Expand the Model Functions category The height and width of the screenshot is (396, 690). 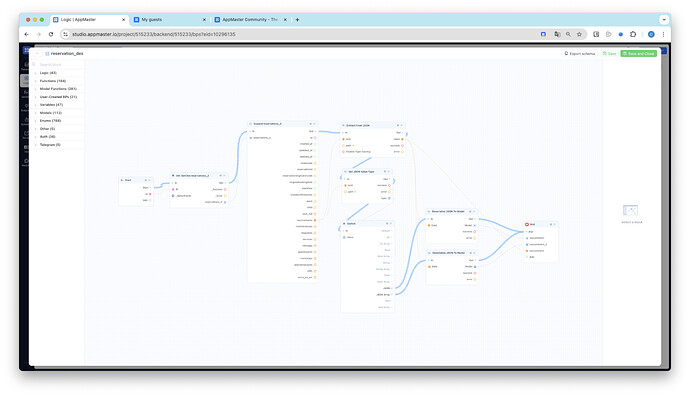coord(58,89)
